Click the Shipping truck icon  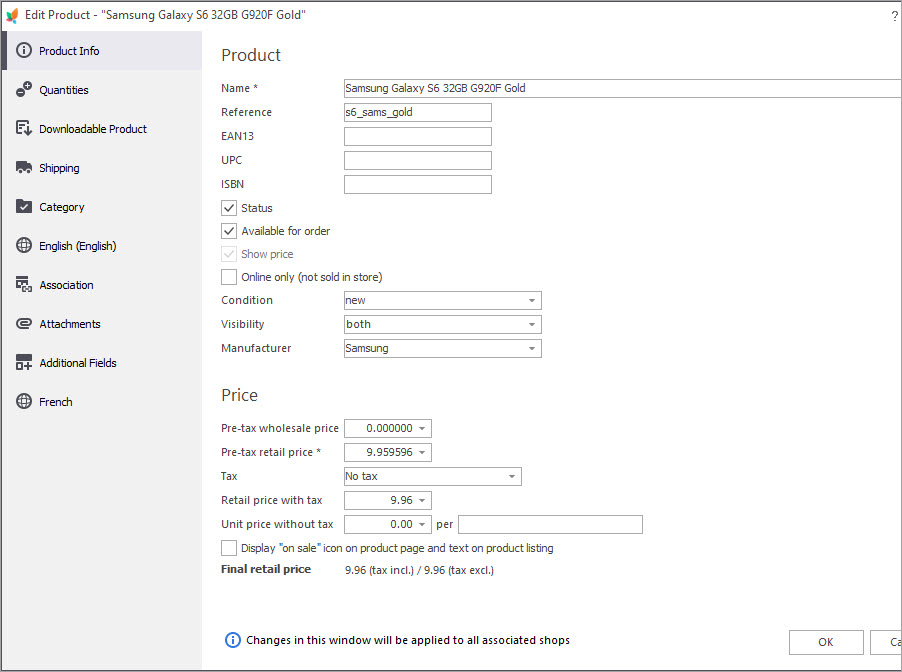24,167
